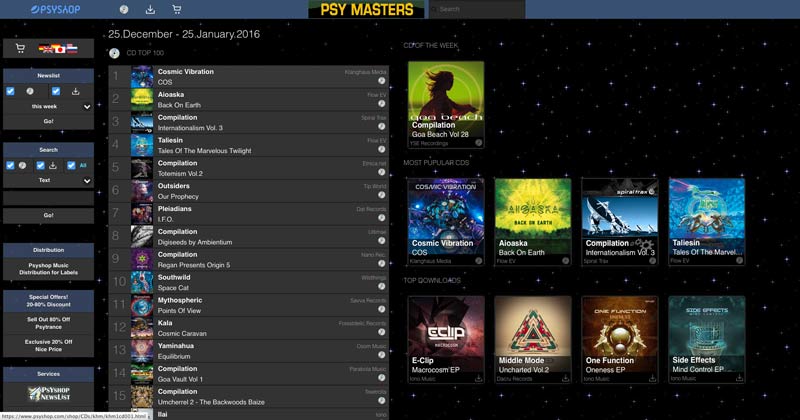800x420 pixels.
Task: Click CD icon on Outsiders Our Prophecy row
Action: click(381, 195)
